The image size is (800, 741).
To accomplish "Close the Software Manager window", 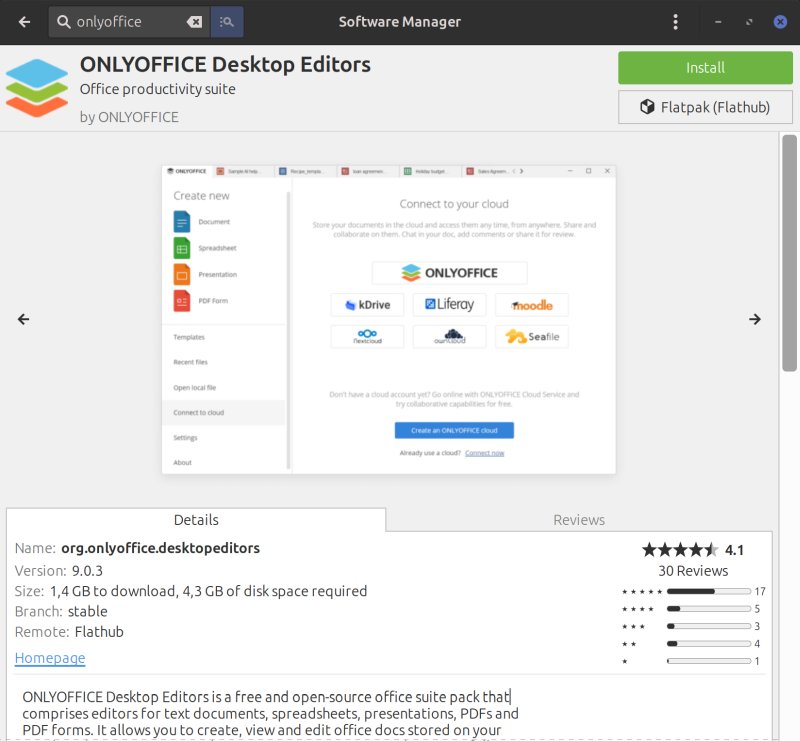I will pos(780,22).
